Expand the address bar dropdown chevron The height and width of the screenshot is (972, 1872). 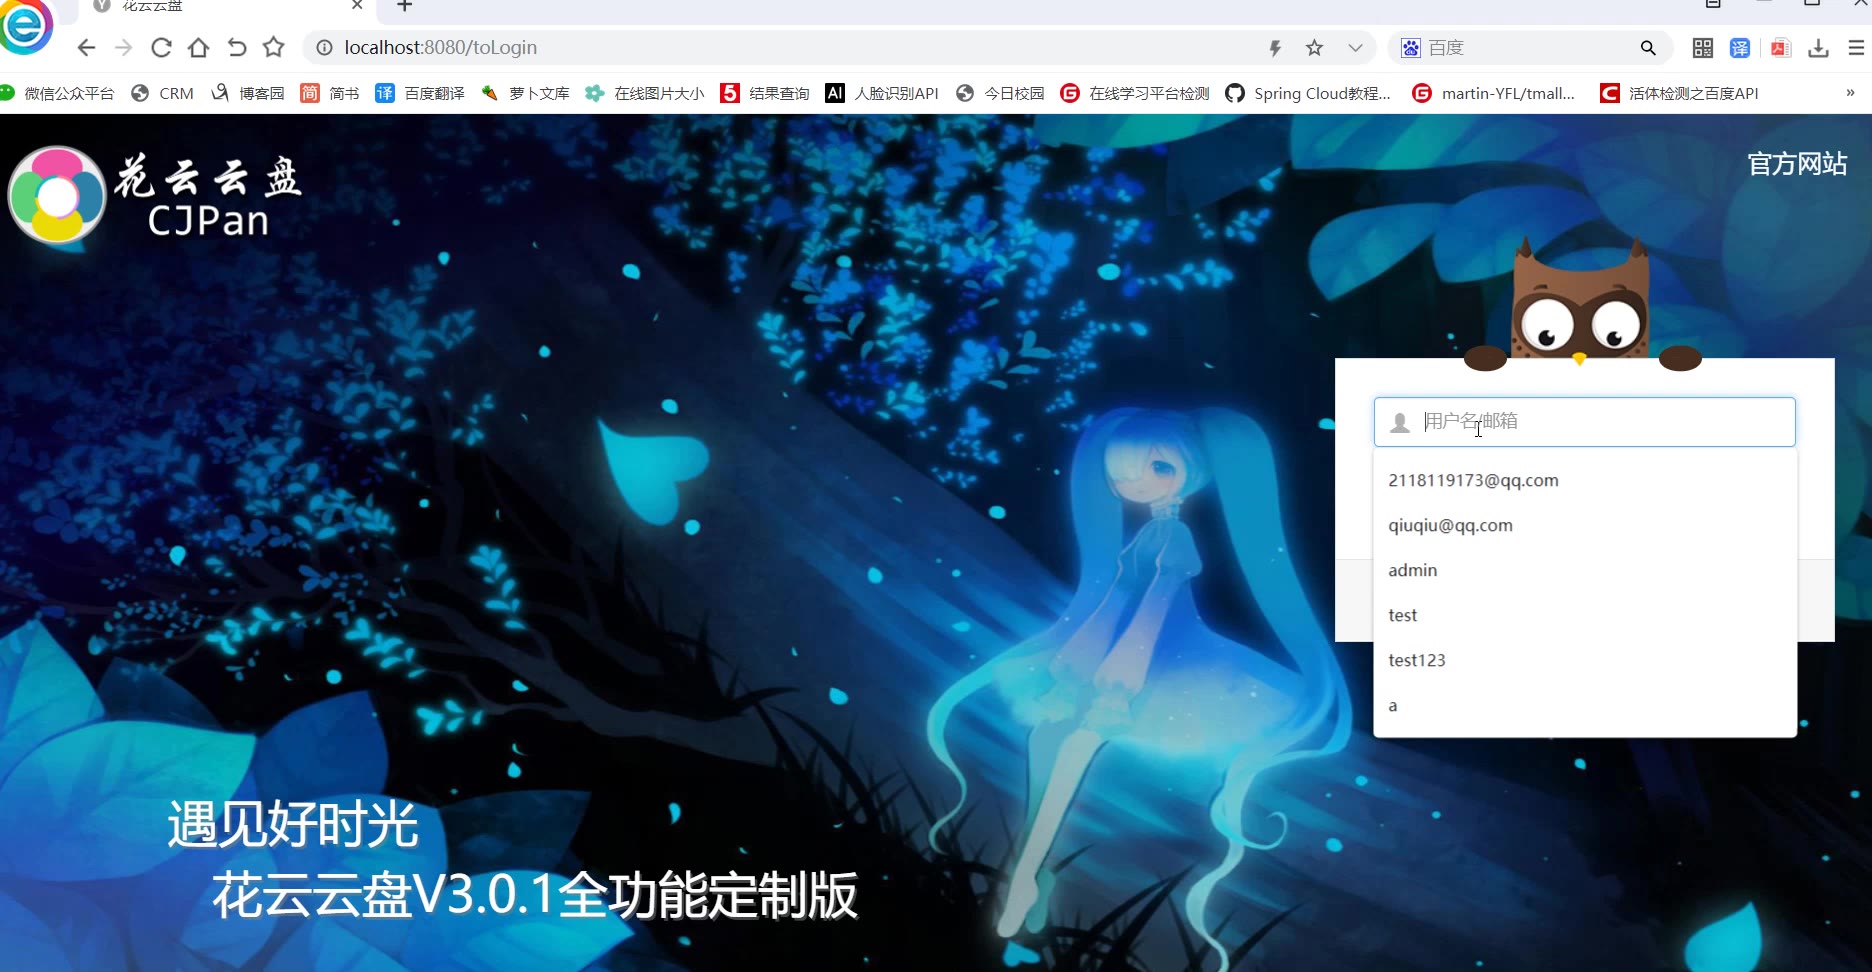click(x=1355, y=47)
